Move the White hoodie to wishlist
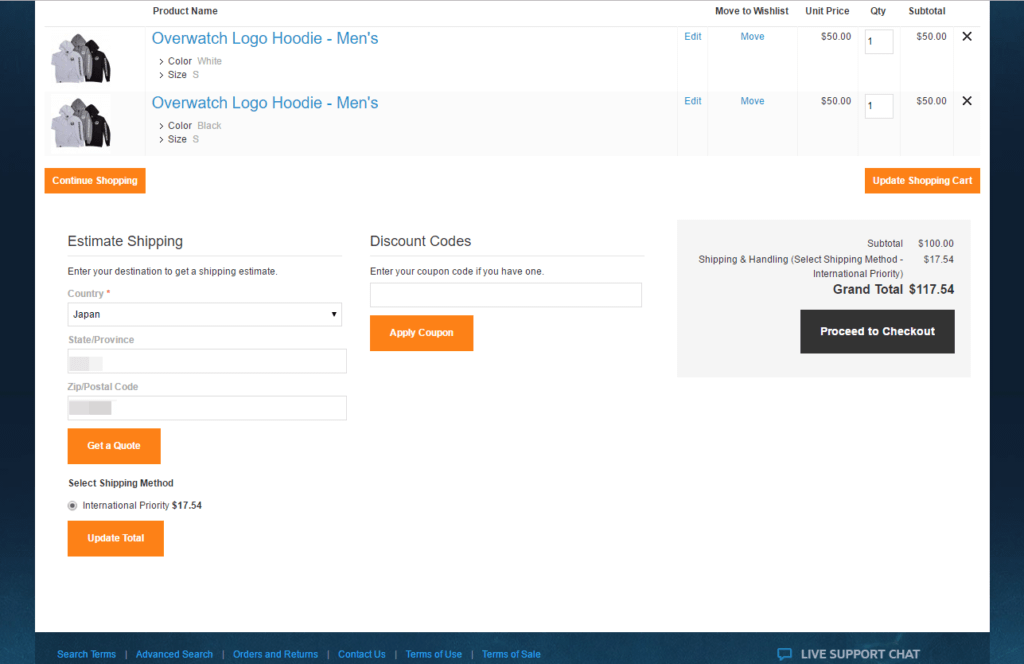1024x664 pixels. click(752, 37)
